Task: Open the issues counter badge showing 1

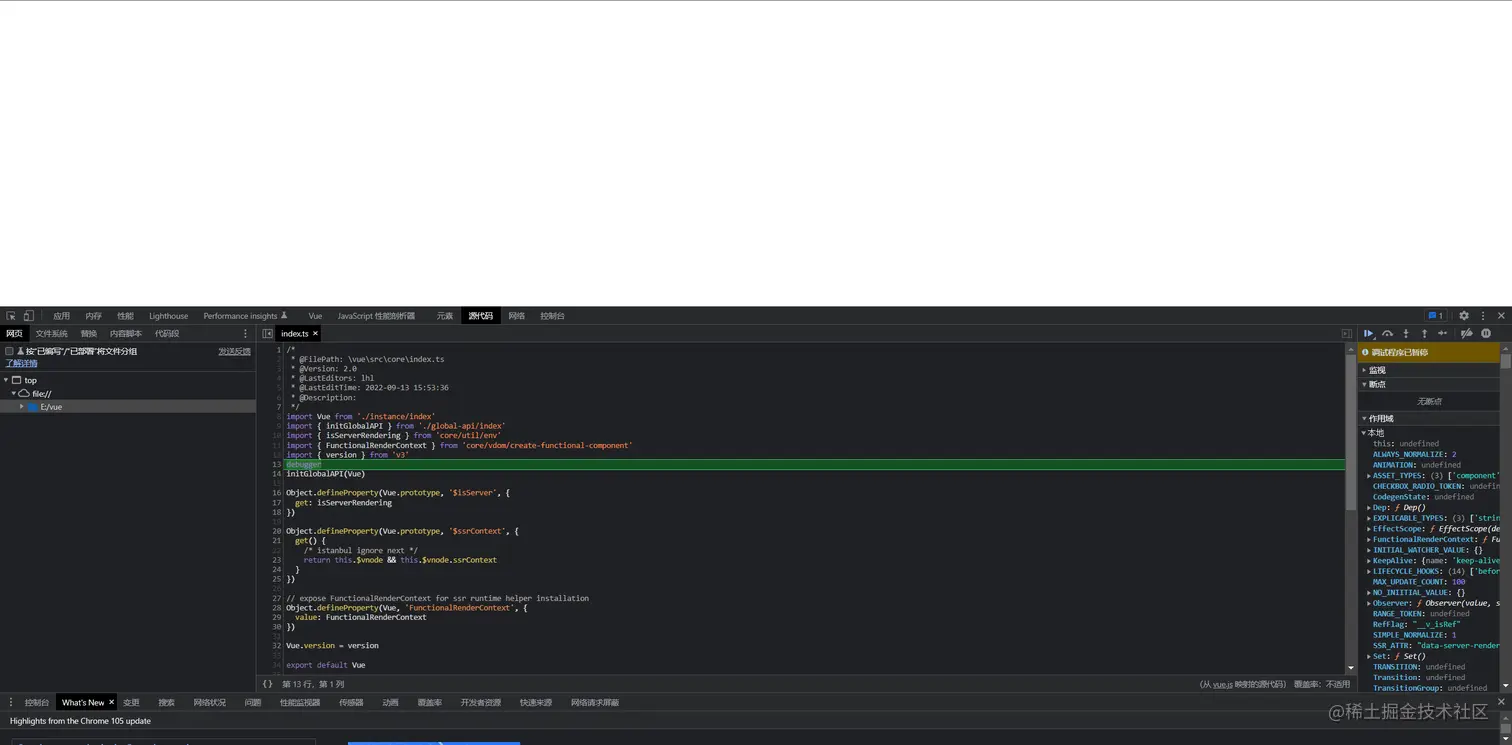Action: click(1436, 316)
